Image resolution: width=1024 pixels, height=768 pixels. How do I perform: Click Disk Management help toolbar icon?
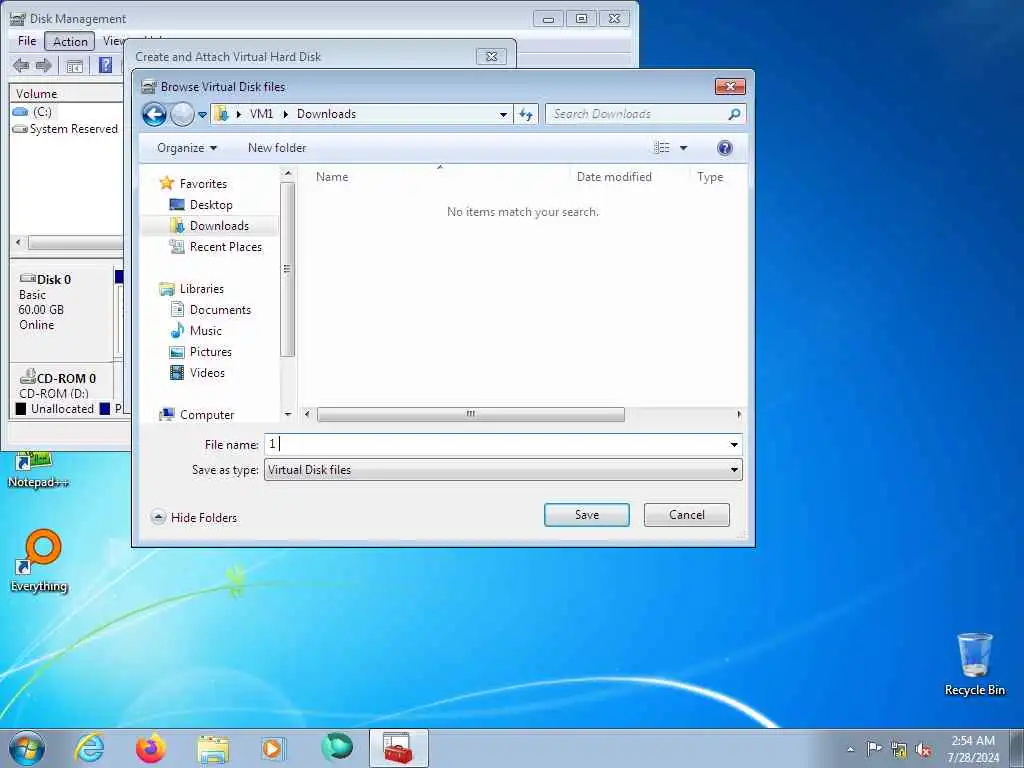pos(105,65)
